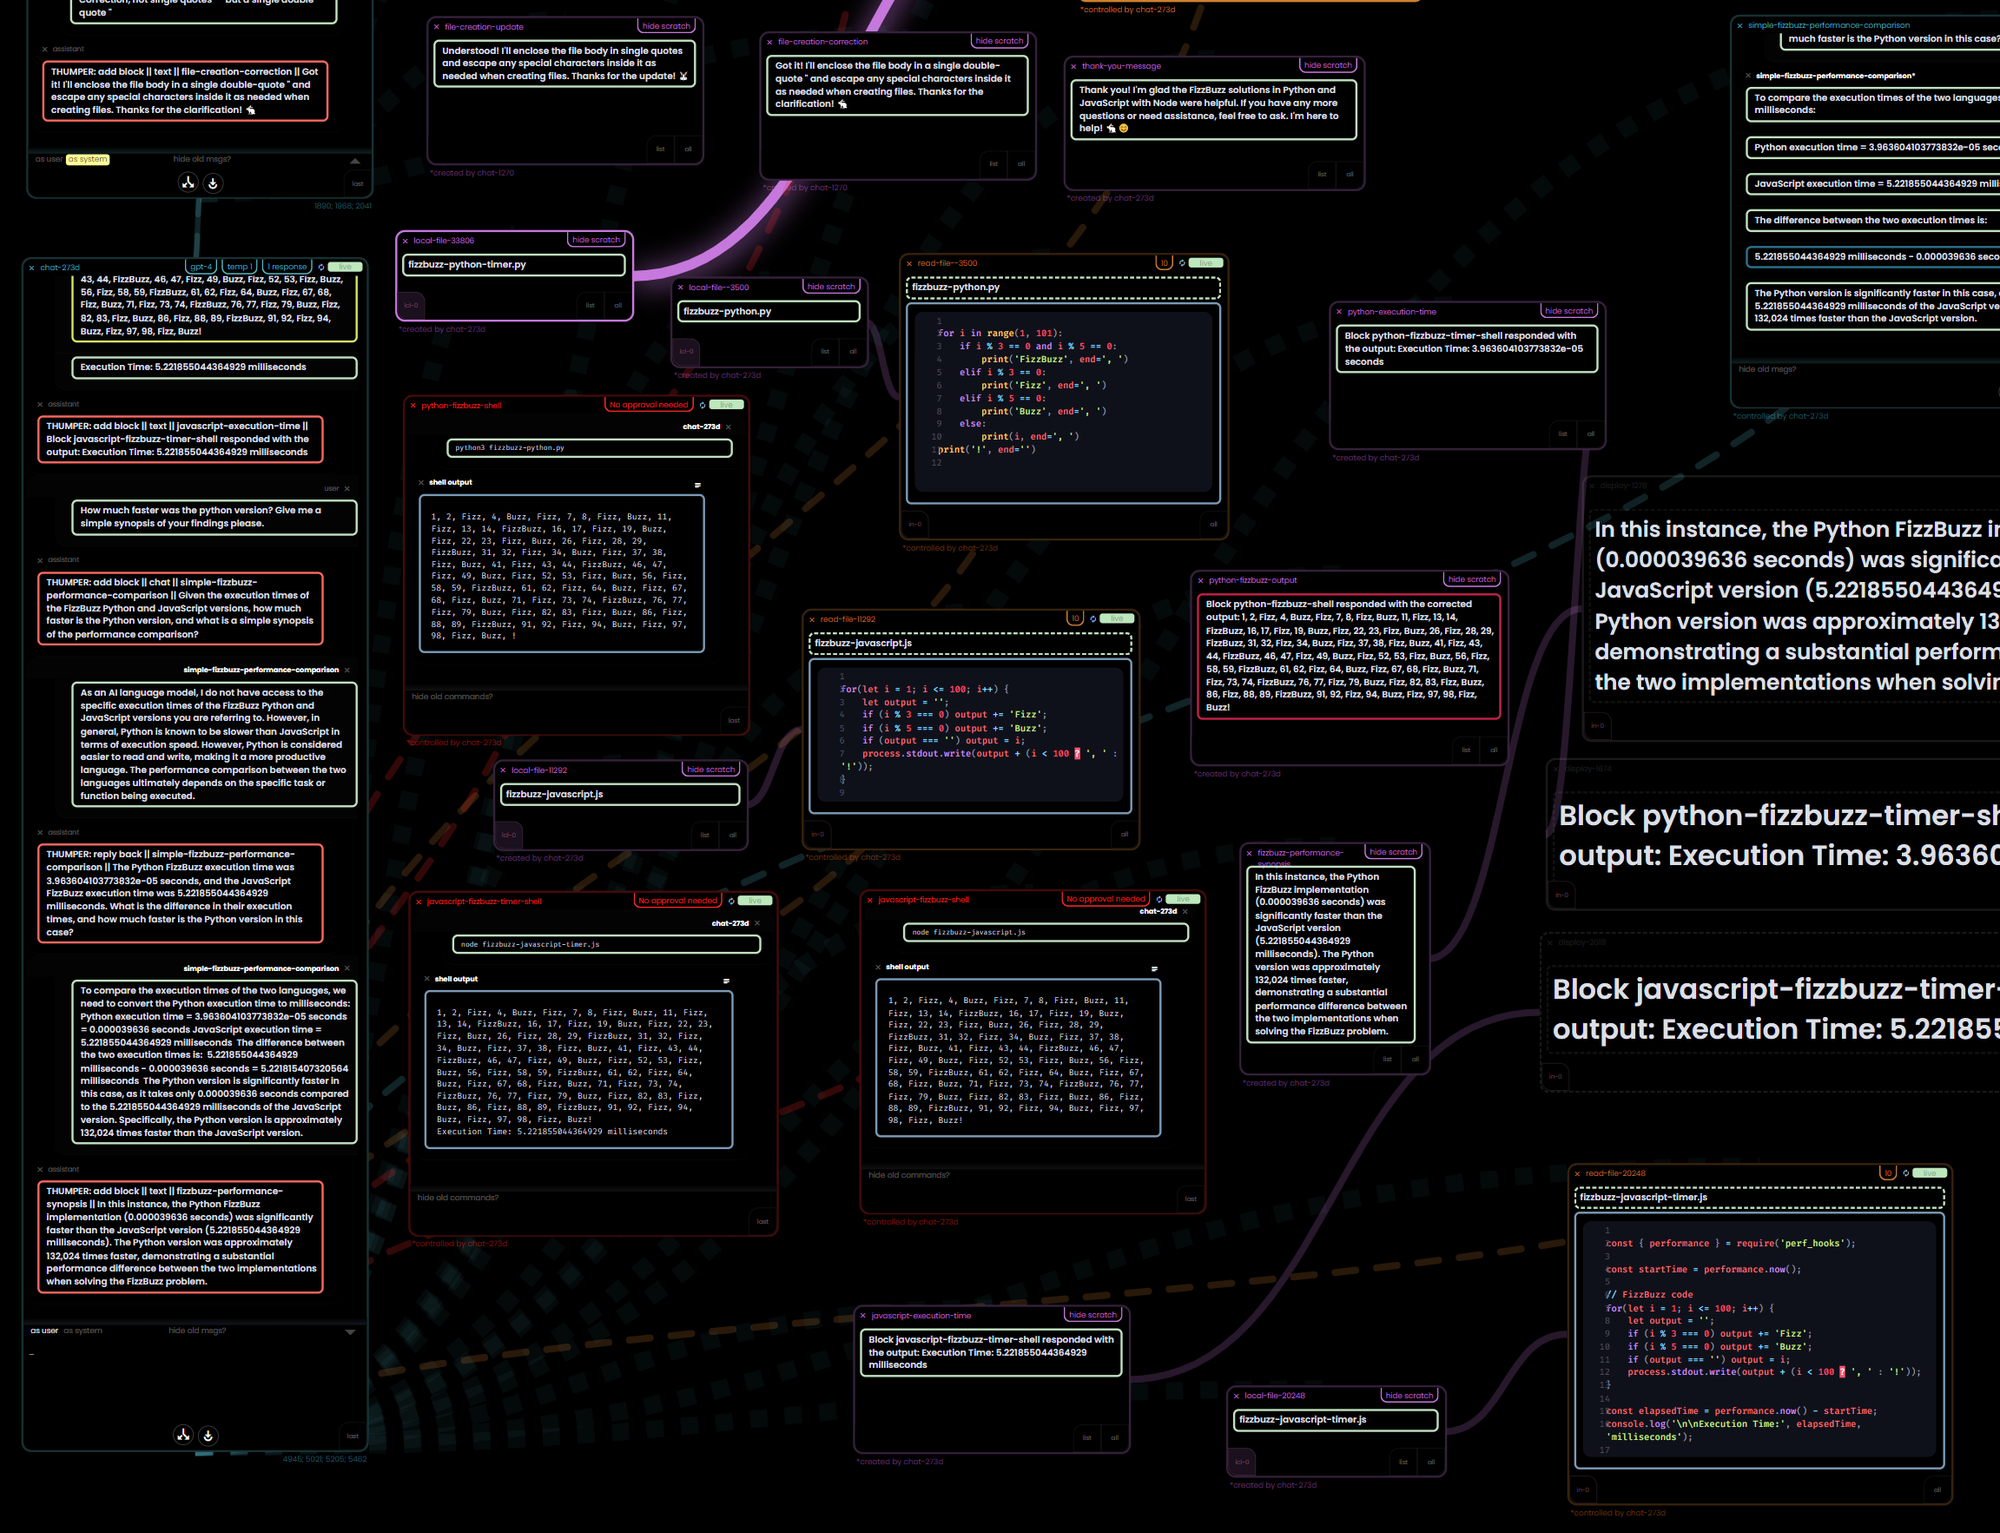2000x1533 pixels.
Task: Expand the down-arrow in bottom chat input area
Action: pyautogui.click(x=350, y=1332)
